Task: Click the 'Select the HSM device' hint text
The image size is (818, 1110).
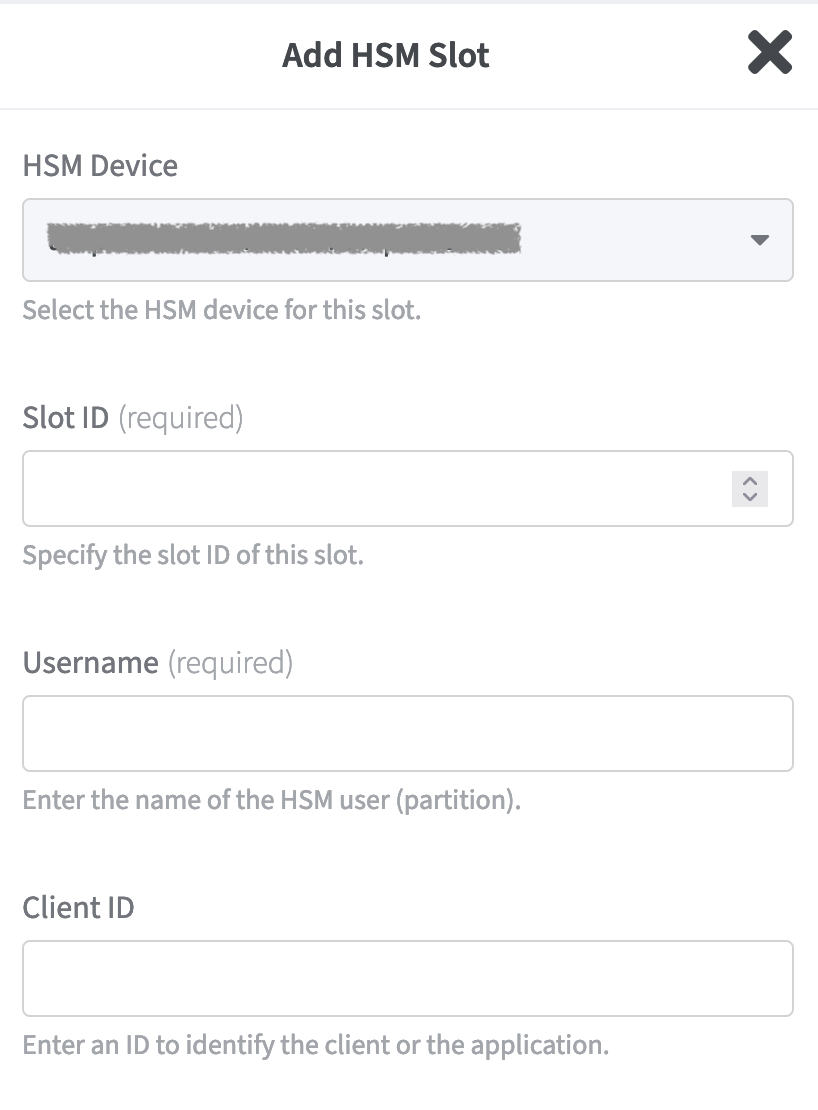Action: pyautogui.click(x=221, y=309)
